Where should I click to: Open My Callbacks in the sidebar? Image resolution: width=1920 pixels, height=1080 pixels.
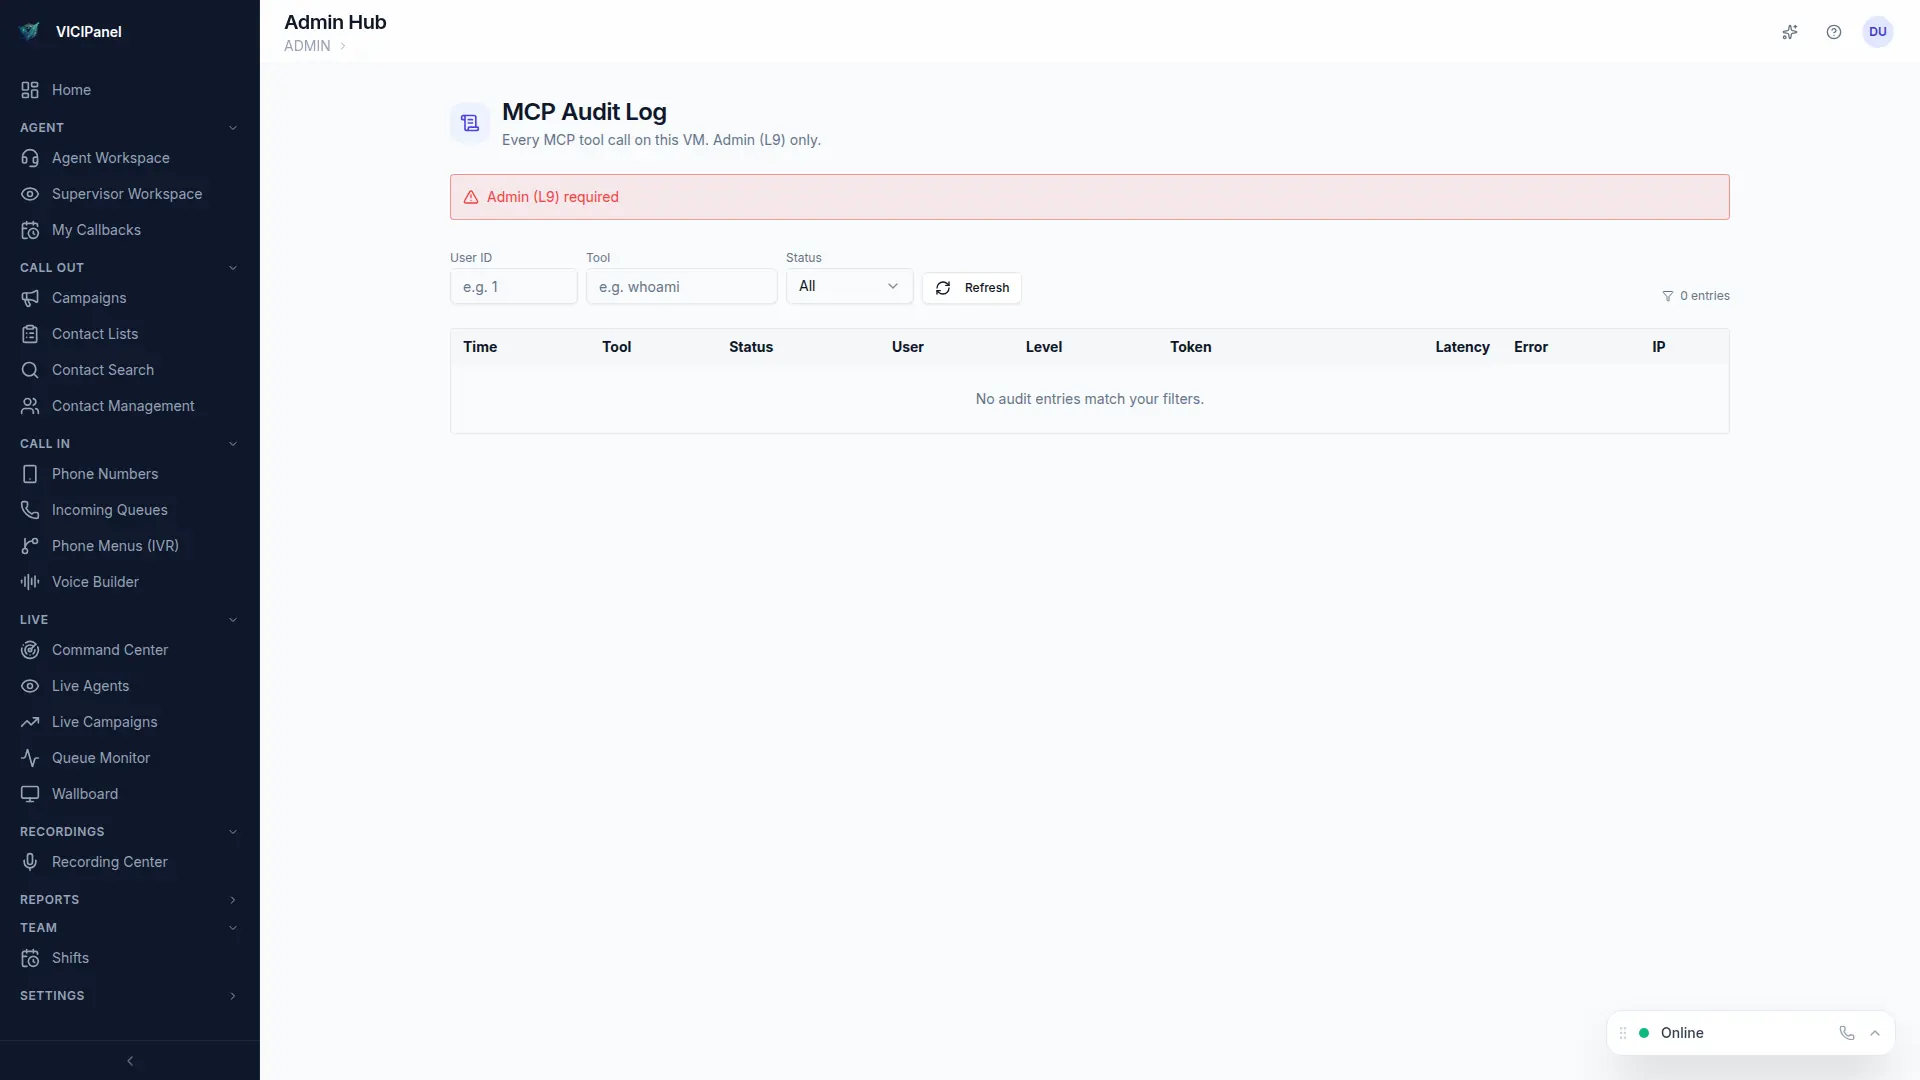pos(95,230)
